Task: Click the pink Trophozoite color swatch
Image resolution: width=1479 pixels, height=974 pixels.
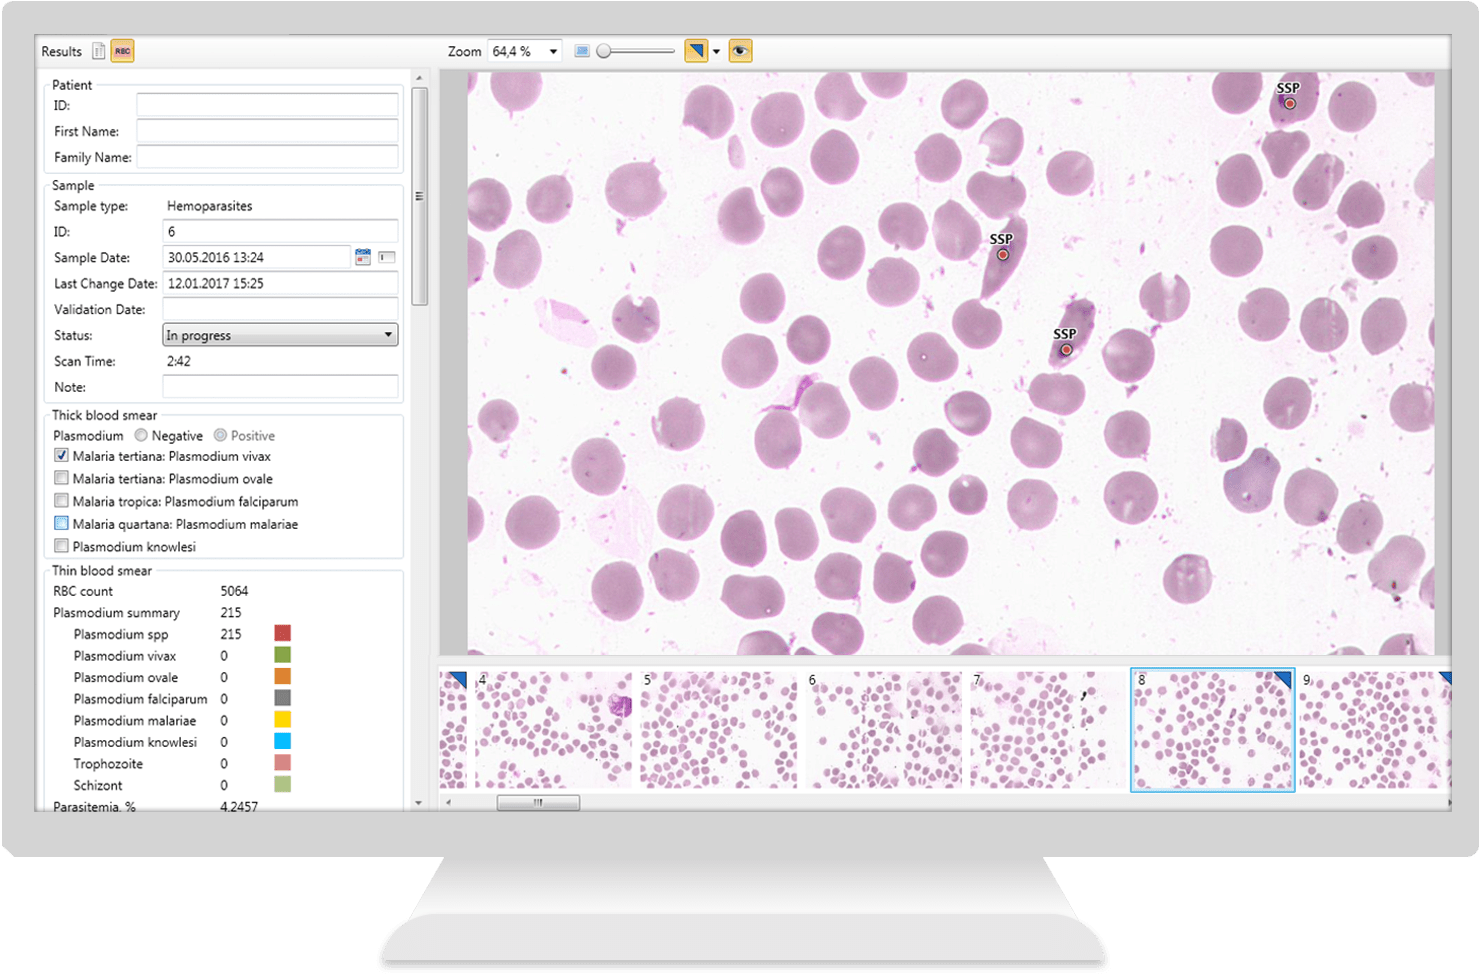Action: (x=283, y=763)
